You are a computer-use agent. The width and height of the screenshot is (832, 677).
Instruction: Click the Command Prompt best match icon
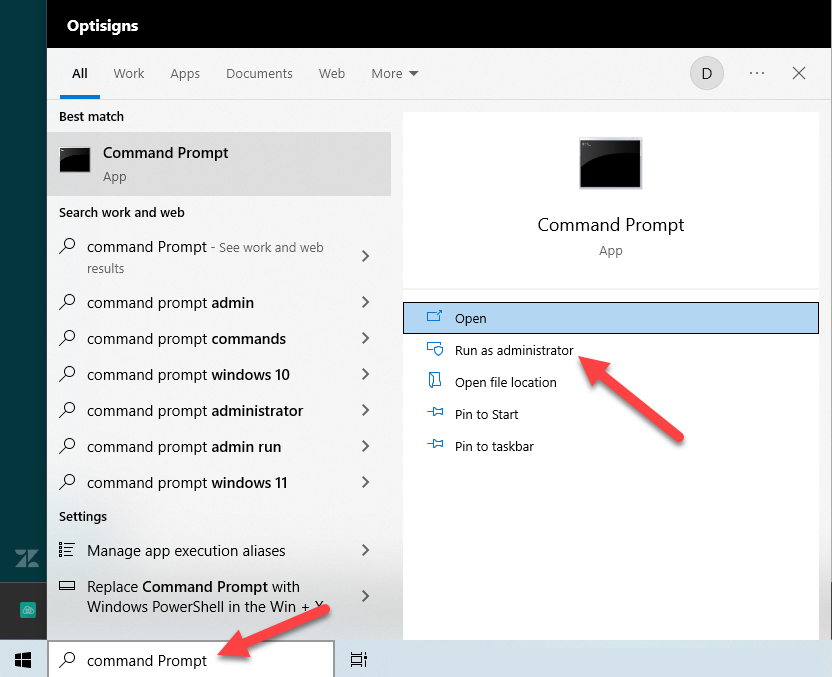click(x=75, y=160)
